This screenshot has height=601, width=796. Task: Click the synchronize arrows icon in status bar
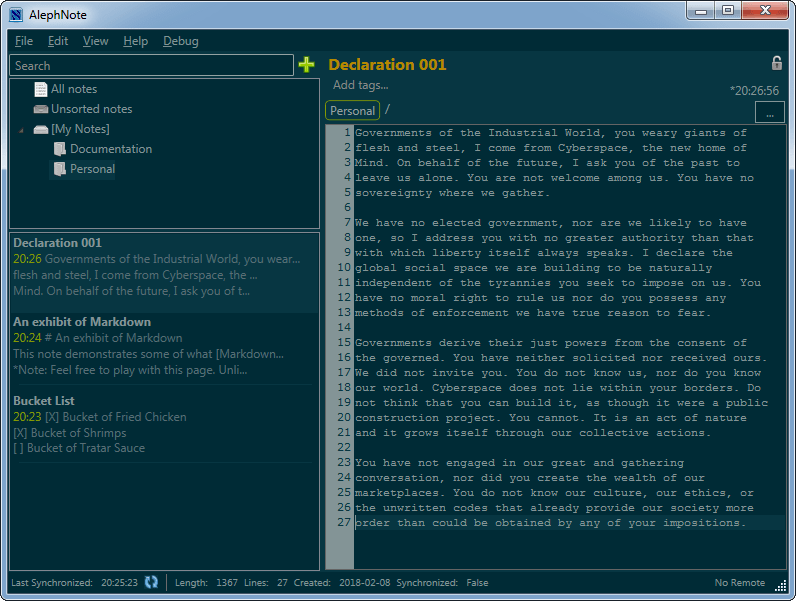(x=151, y=582)
